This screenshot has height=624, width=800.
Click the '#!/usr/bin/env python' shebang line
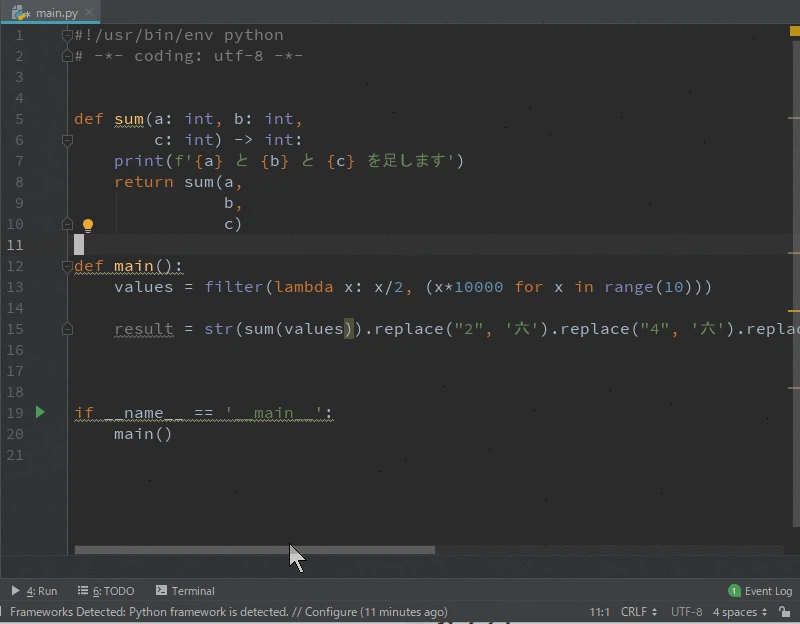179,35
